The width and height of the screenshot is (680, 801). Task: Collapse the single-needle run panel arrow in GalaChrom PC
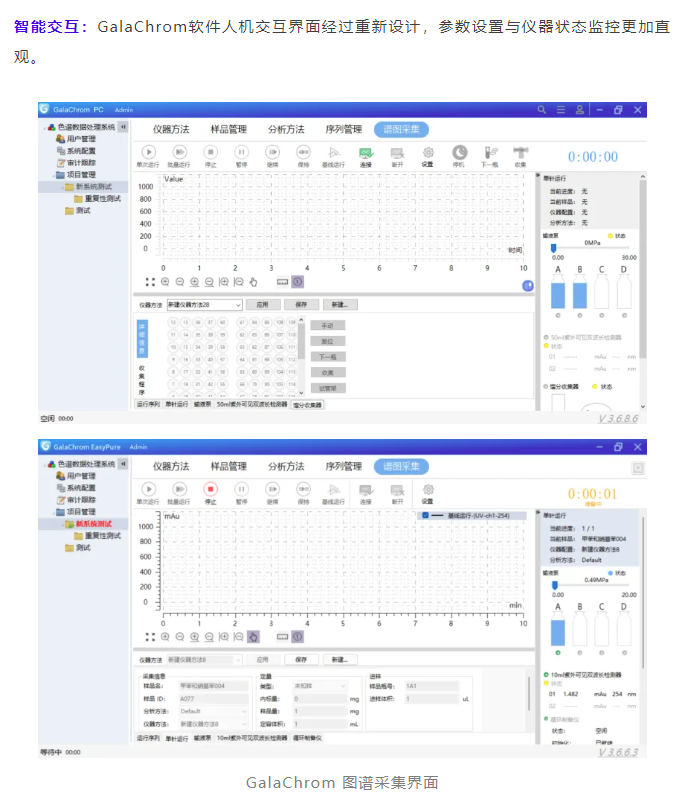coord(538,176)
